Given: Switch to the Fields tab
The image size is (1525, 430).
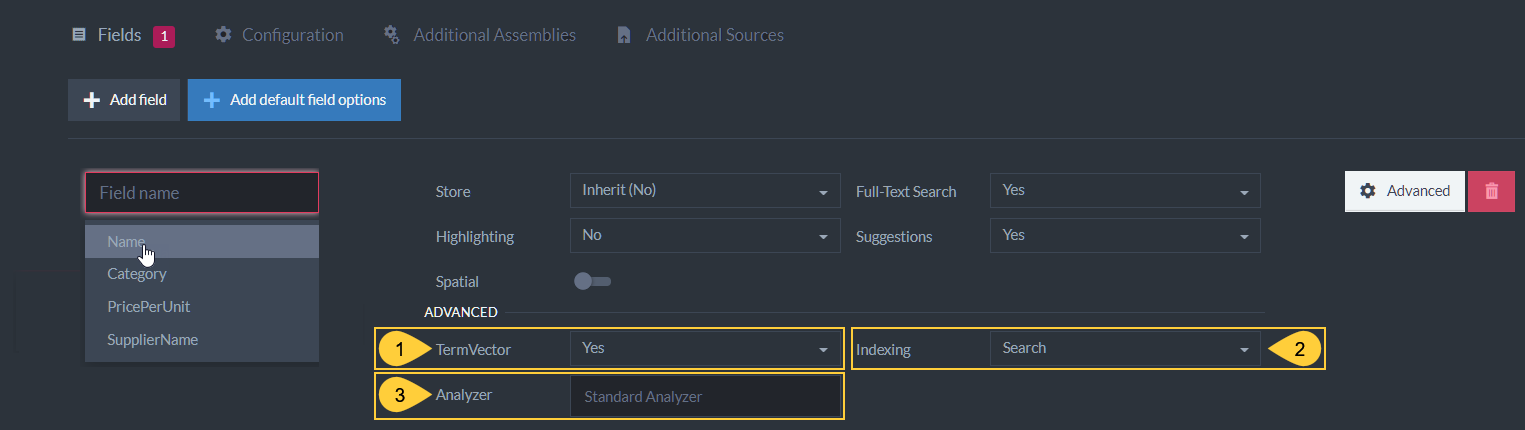Looking at the screenshot, I should [x=122, y=35].
